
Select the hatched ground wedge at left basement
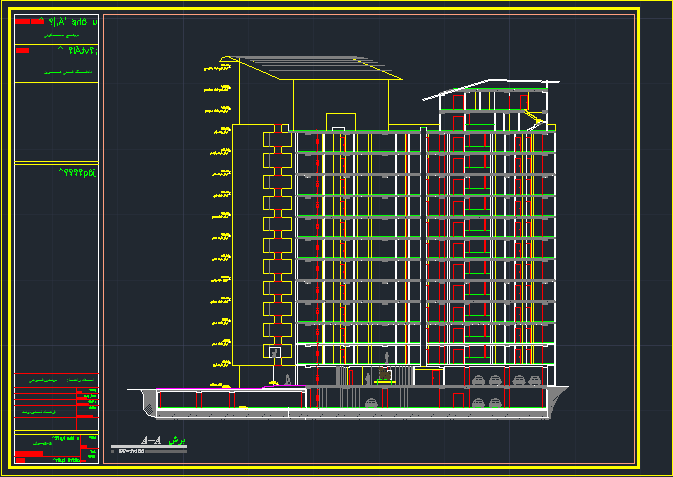pos(147,401)
